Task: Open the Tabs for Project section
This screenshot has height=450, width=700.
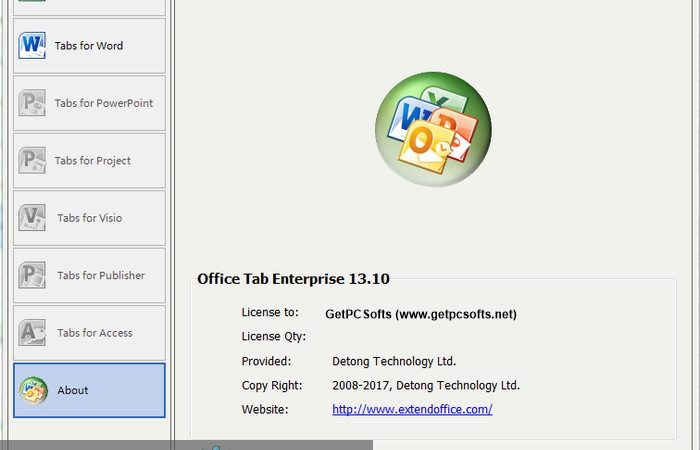Action: coord(89,161)
